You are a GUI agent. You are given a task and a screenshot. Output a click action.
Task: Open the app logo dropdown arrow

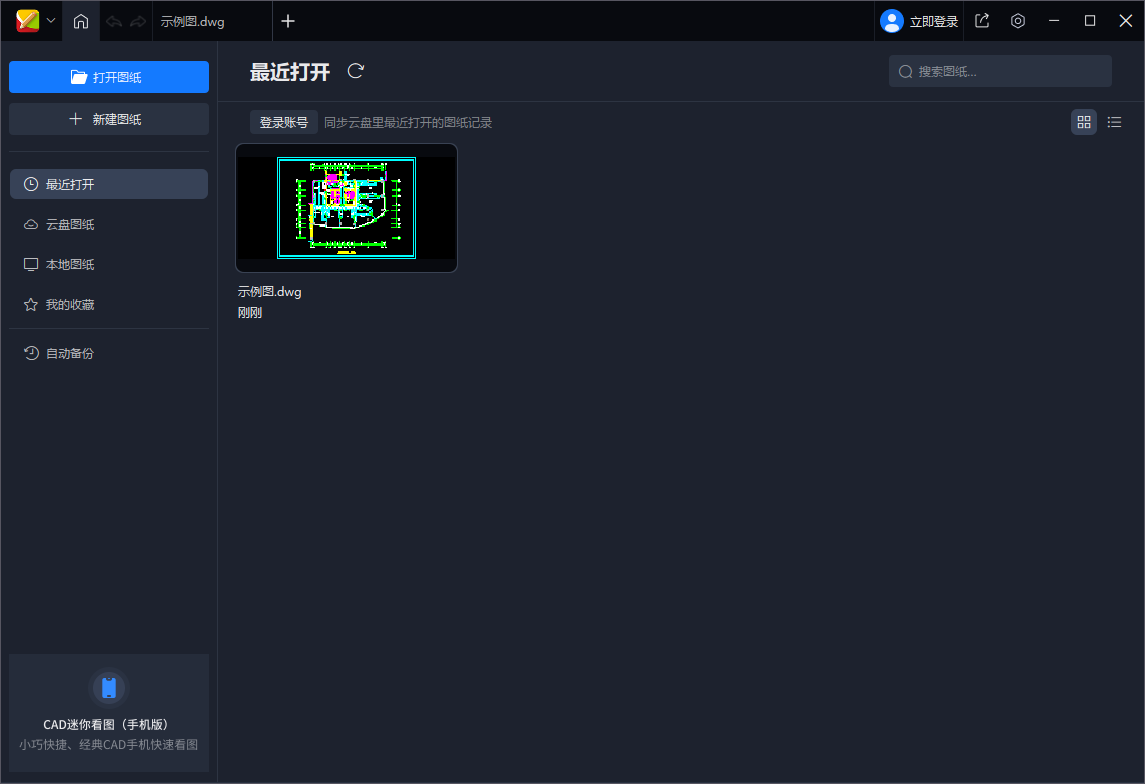click(51, 21)
